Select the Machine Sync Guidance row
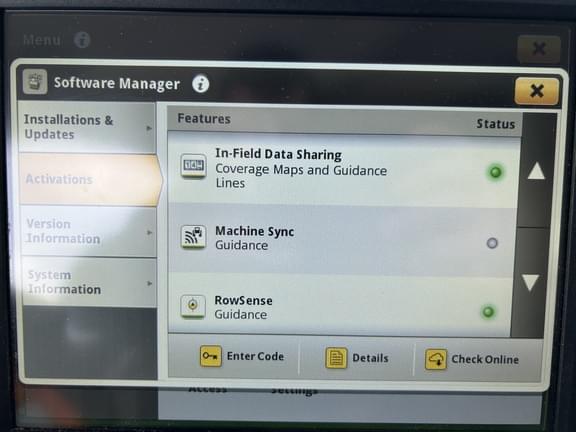The image size is (576, 432). (x=342, y=240)
